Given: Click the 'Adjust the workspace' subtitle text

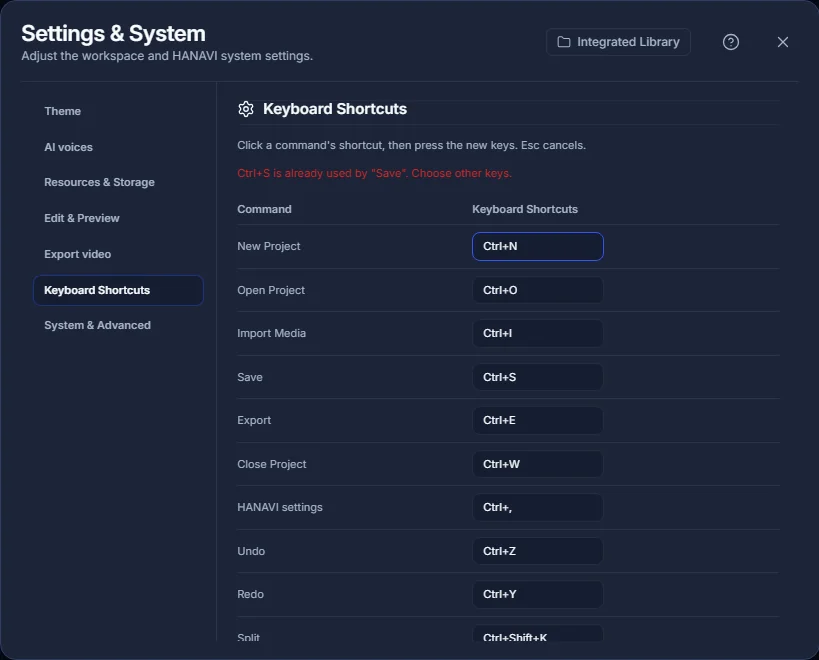Looking at the screenshot, I should pyautogui.click(x=167, y=56).
